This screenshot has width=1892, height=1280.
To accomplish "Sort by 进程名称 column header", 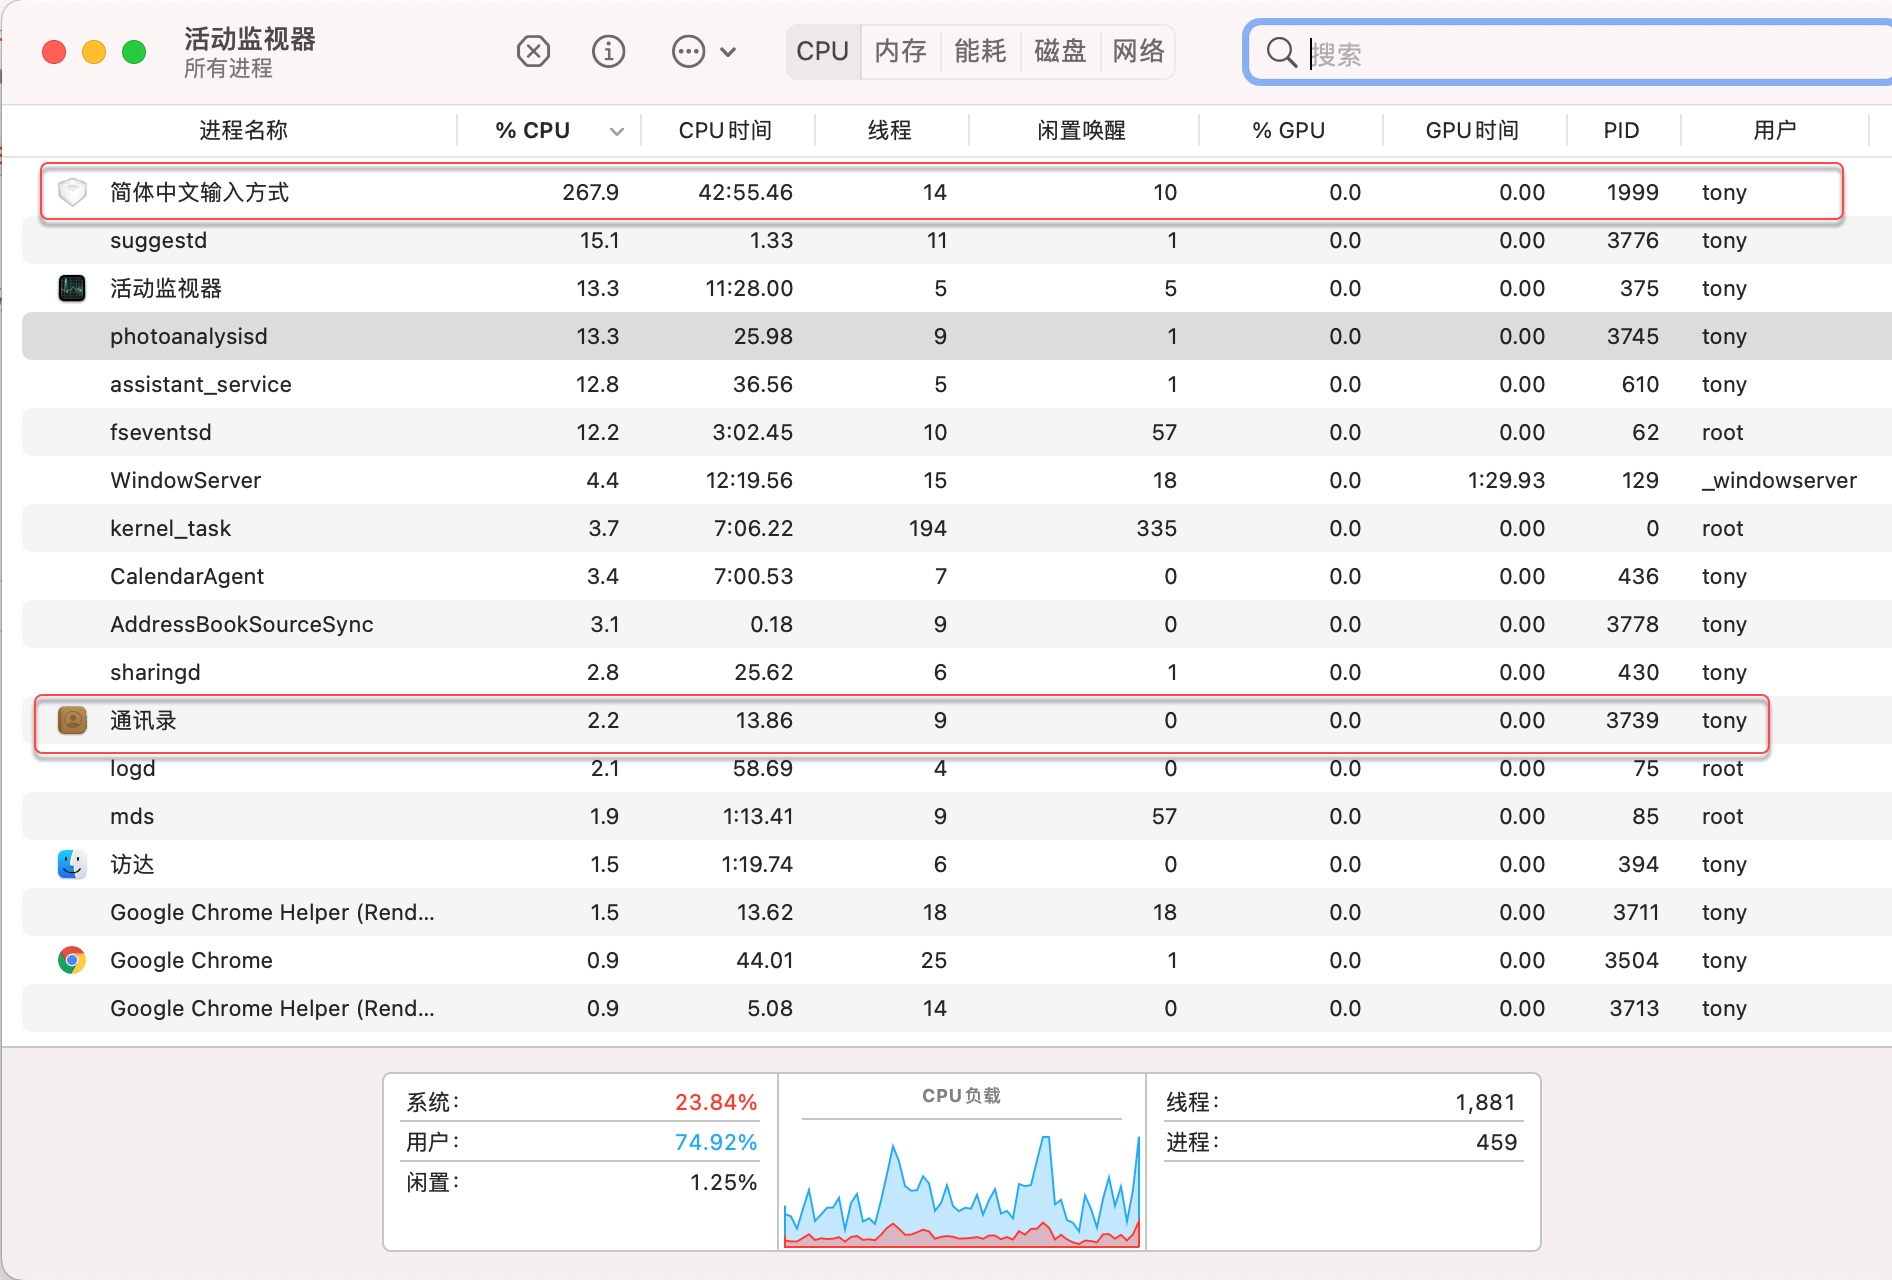I will click(243, 131).
